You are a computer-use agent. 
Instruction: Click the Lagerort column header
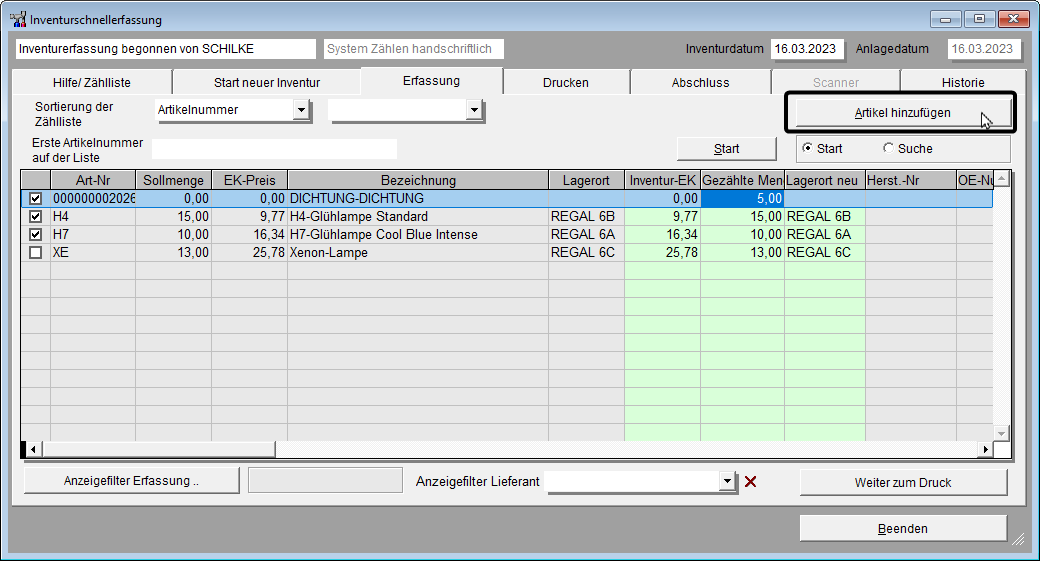tap(586, 180)
